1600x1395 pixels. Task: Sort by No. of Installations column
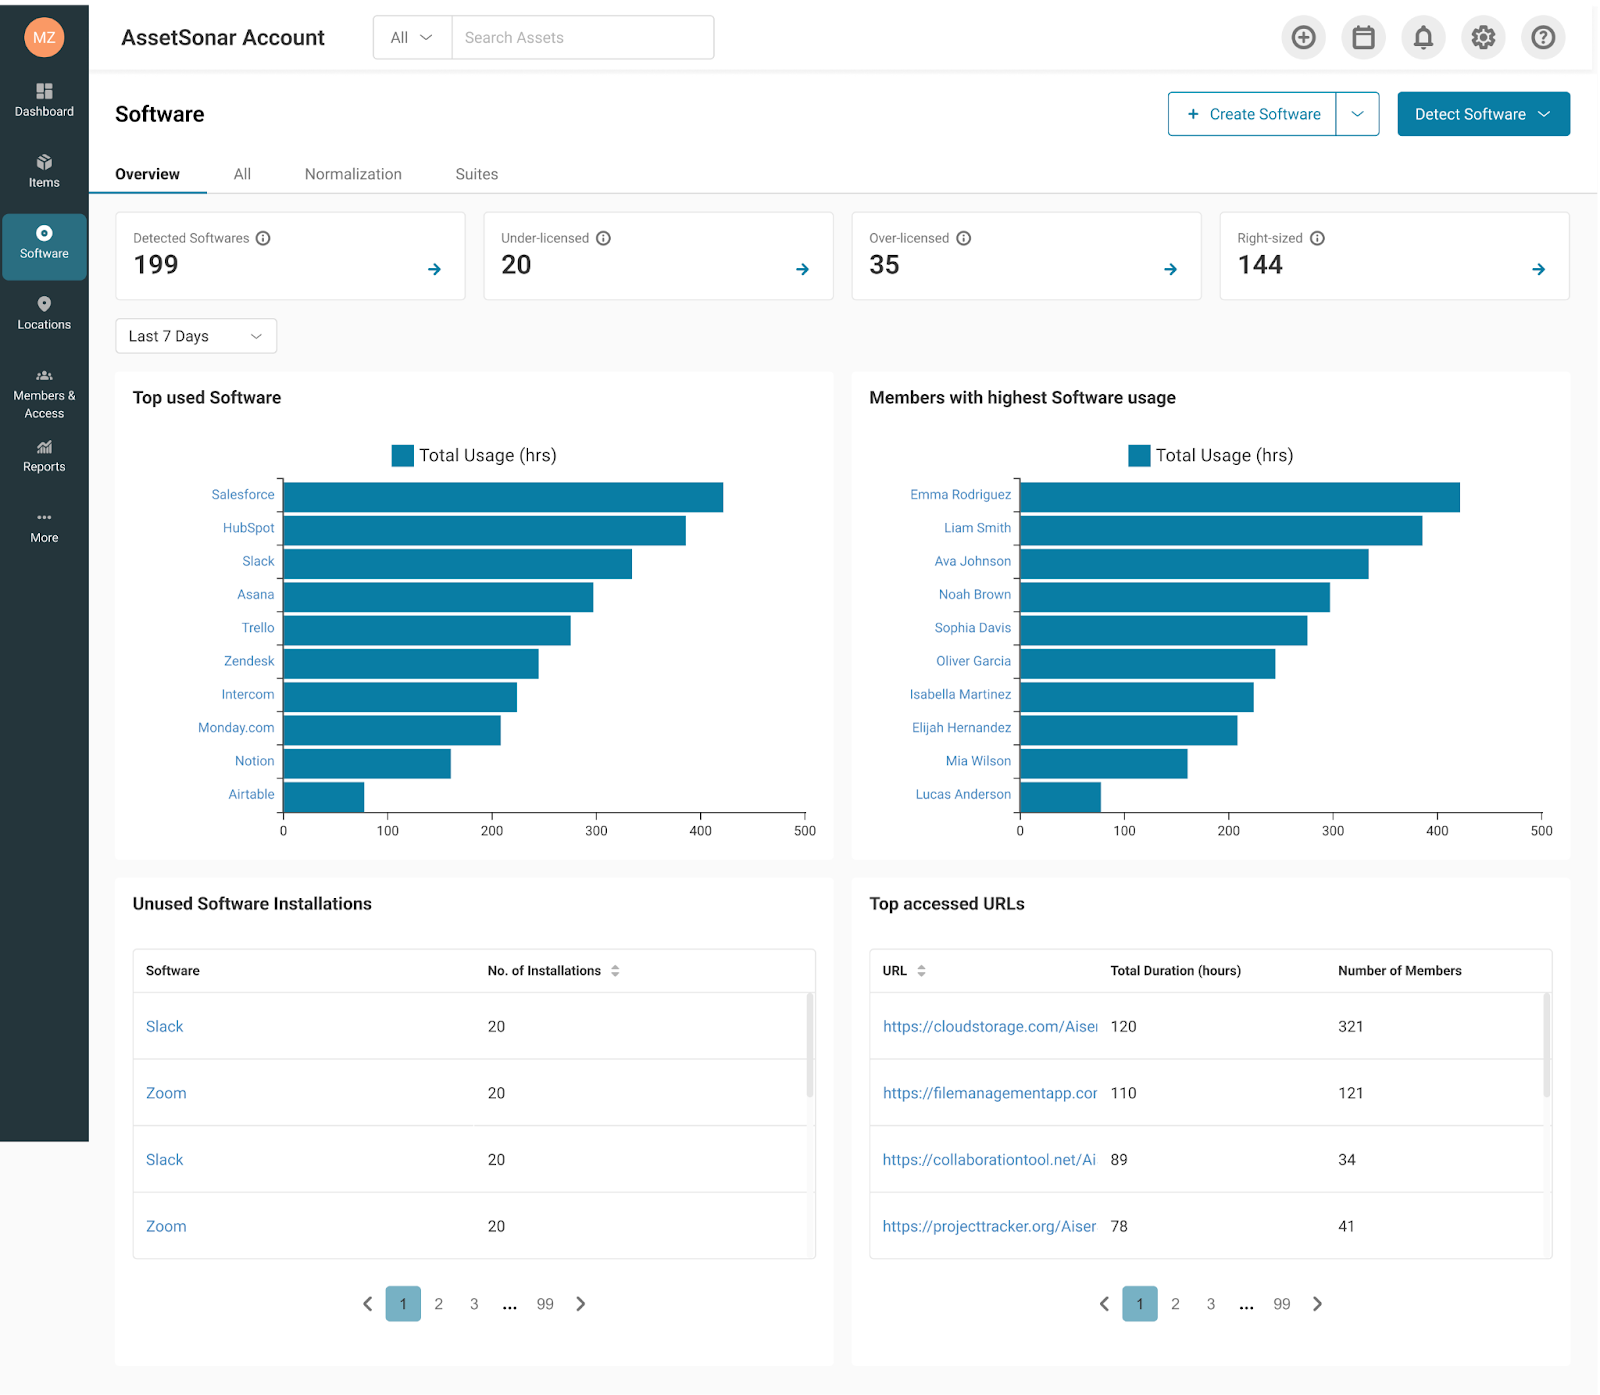pyautogui.click(x=615, y=971)
